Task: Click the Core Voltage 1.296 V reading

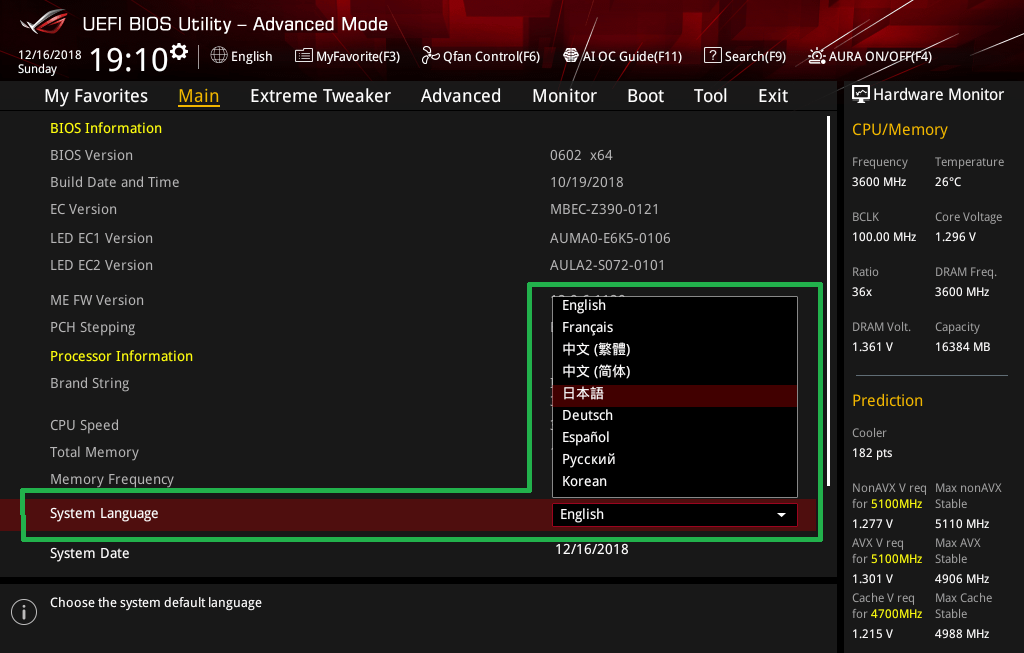Action: [x=955, y=237]
